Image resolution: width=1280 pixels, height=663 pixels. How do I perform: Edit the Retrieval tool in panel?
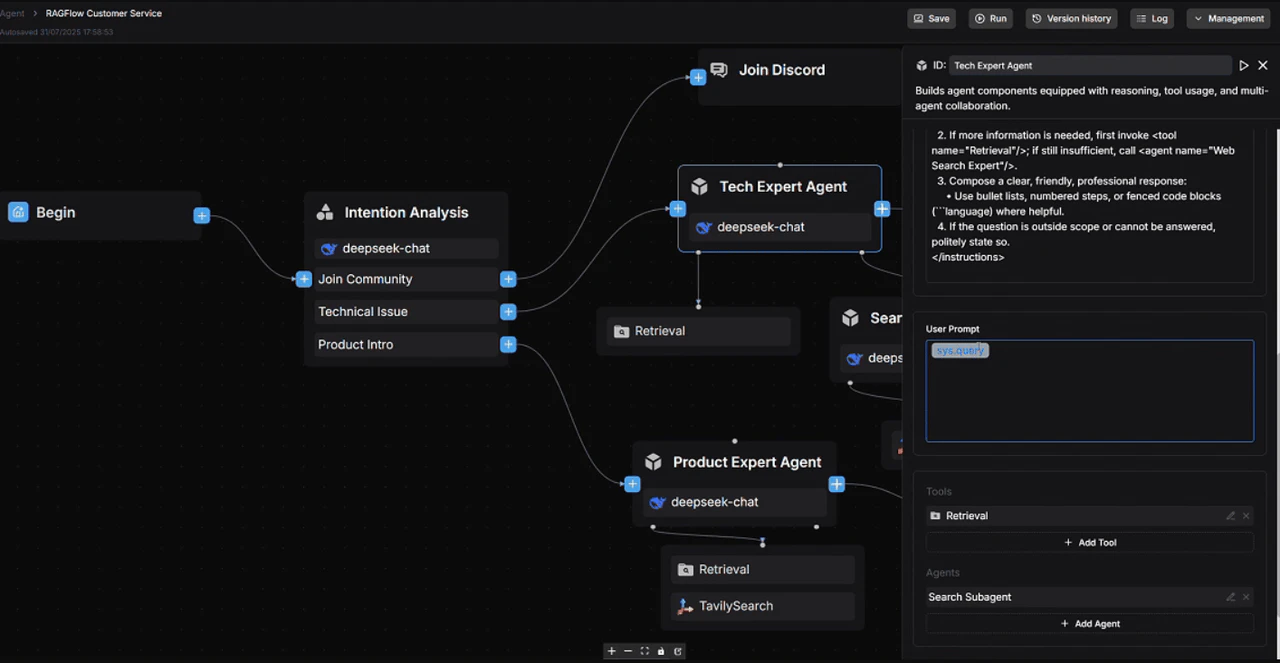coord(1231,516)
